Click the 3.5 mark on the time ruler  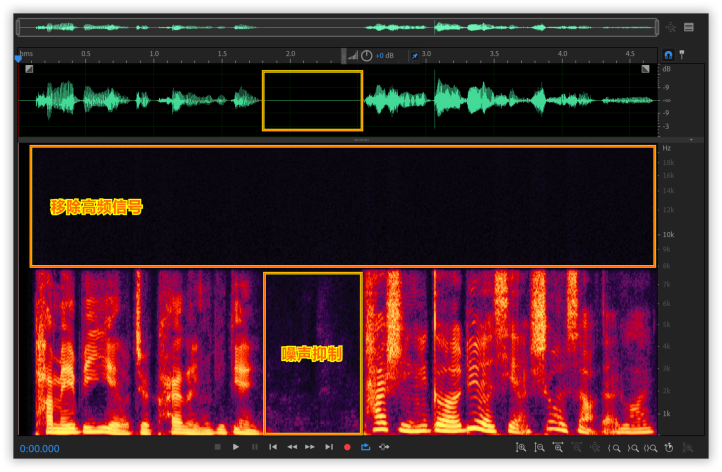[x=494, y=53]
